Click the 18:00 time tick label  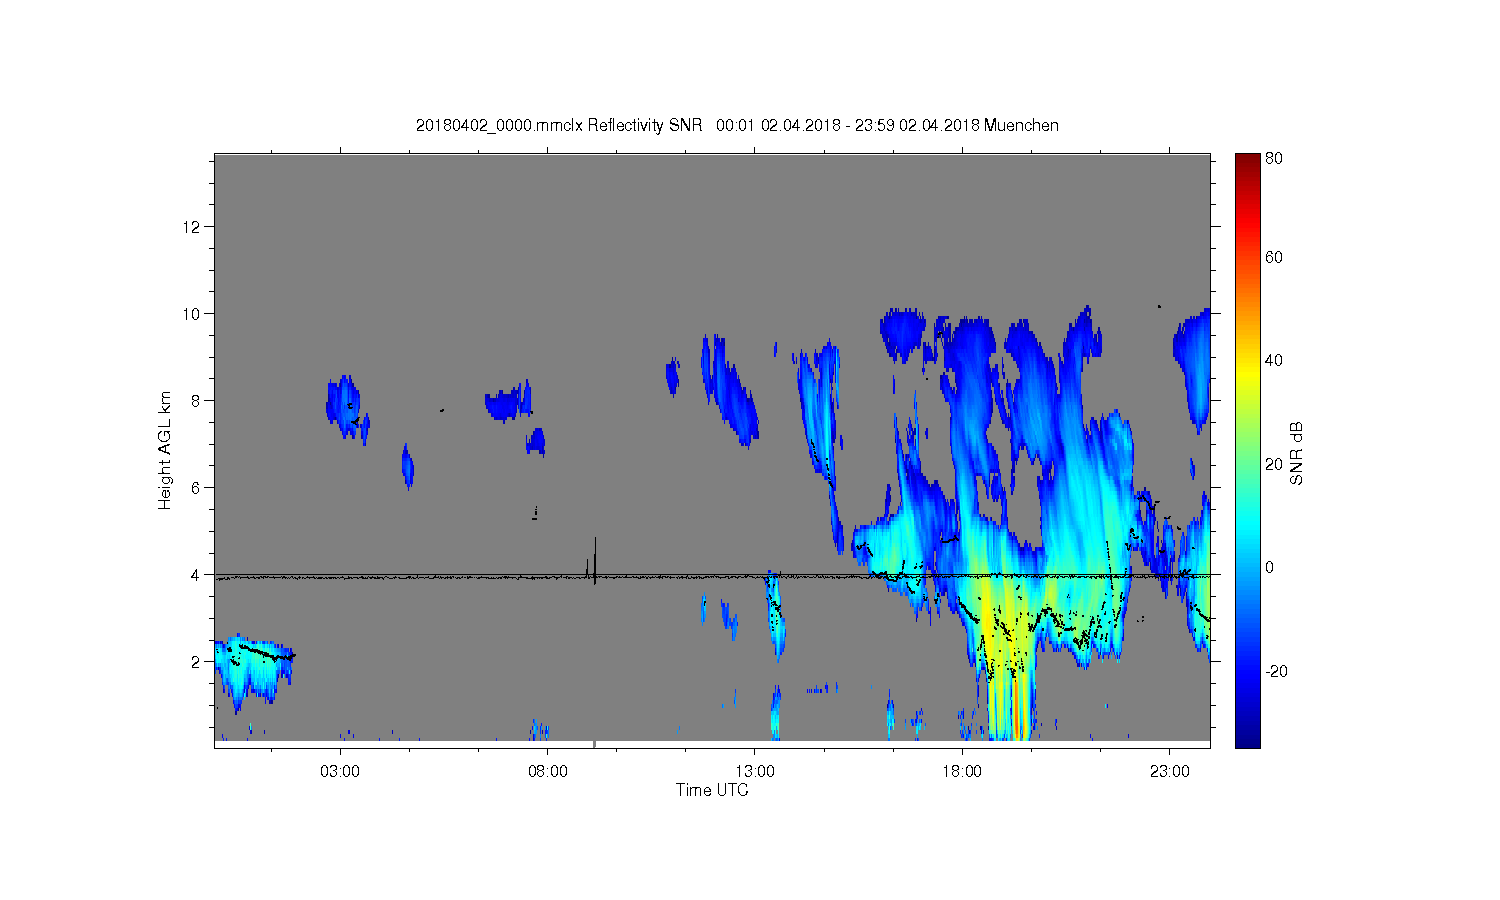tap(962, 772)
